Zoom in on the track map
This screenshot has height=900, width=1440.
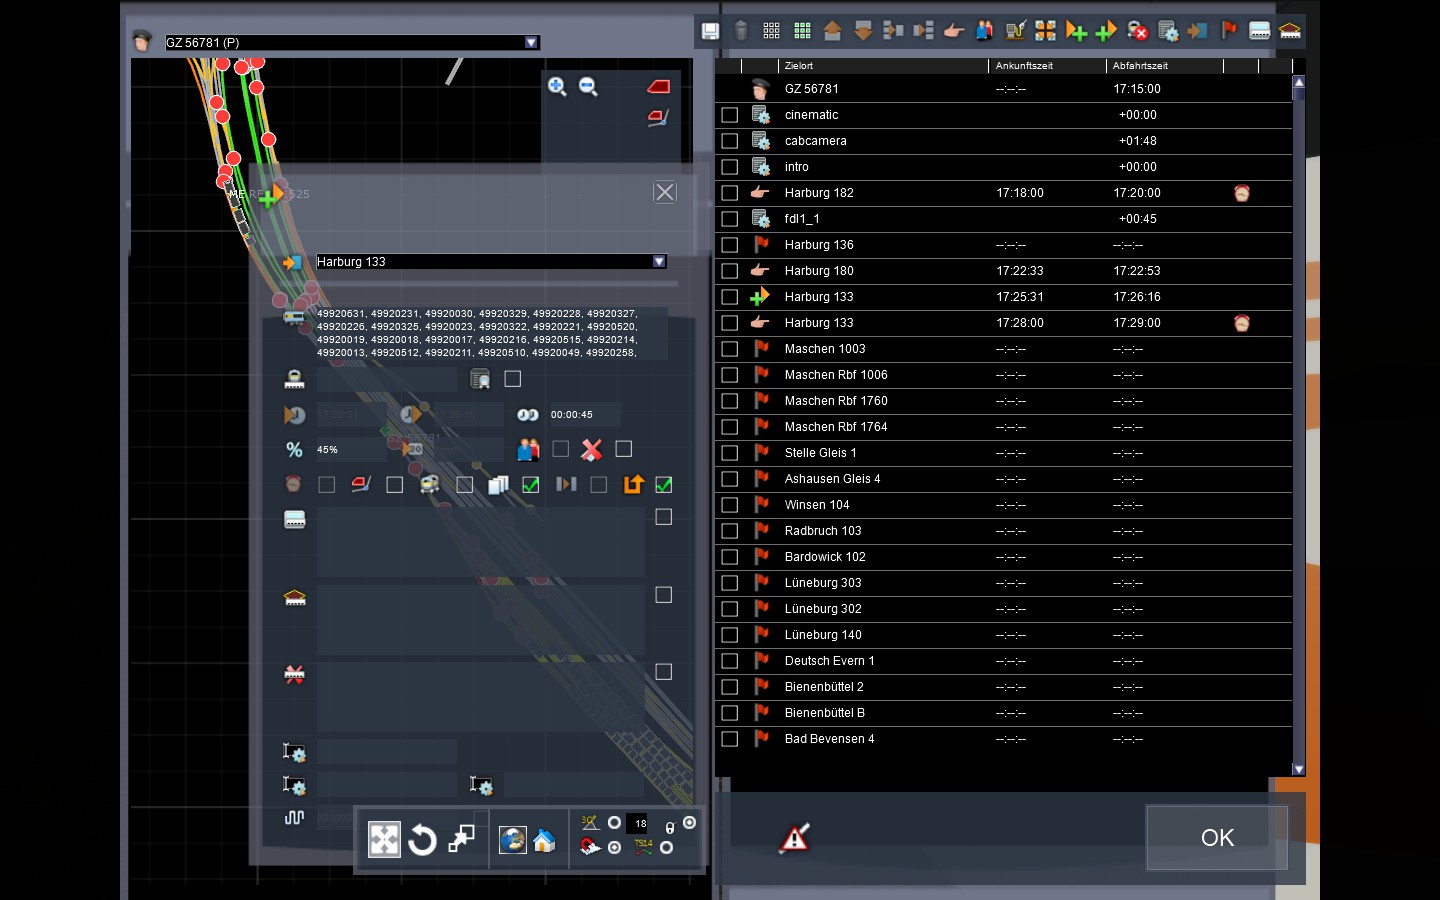[557, 87]
